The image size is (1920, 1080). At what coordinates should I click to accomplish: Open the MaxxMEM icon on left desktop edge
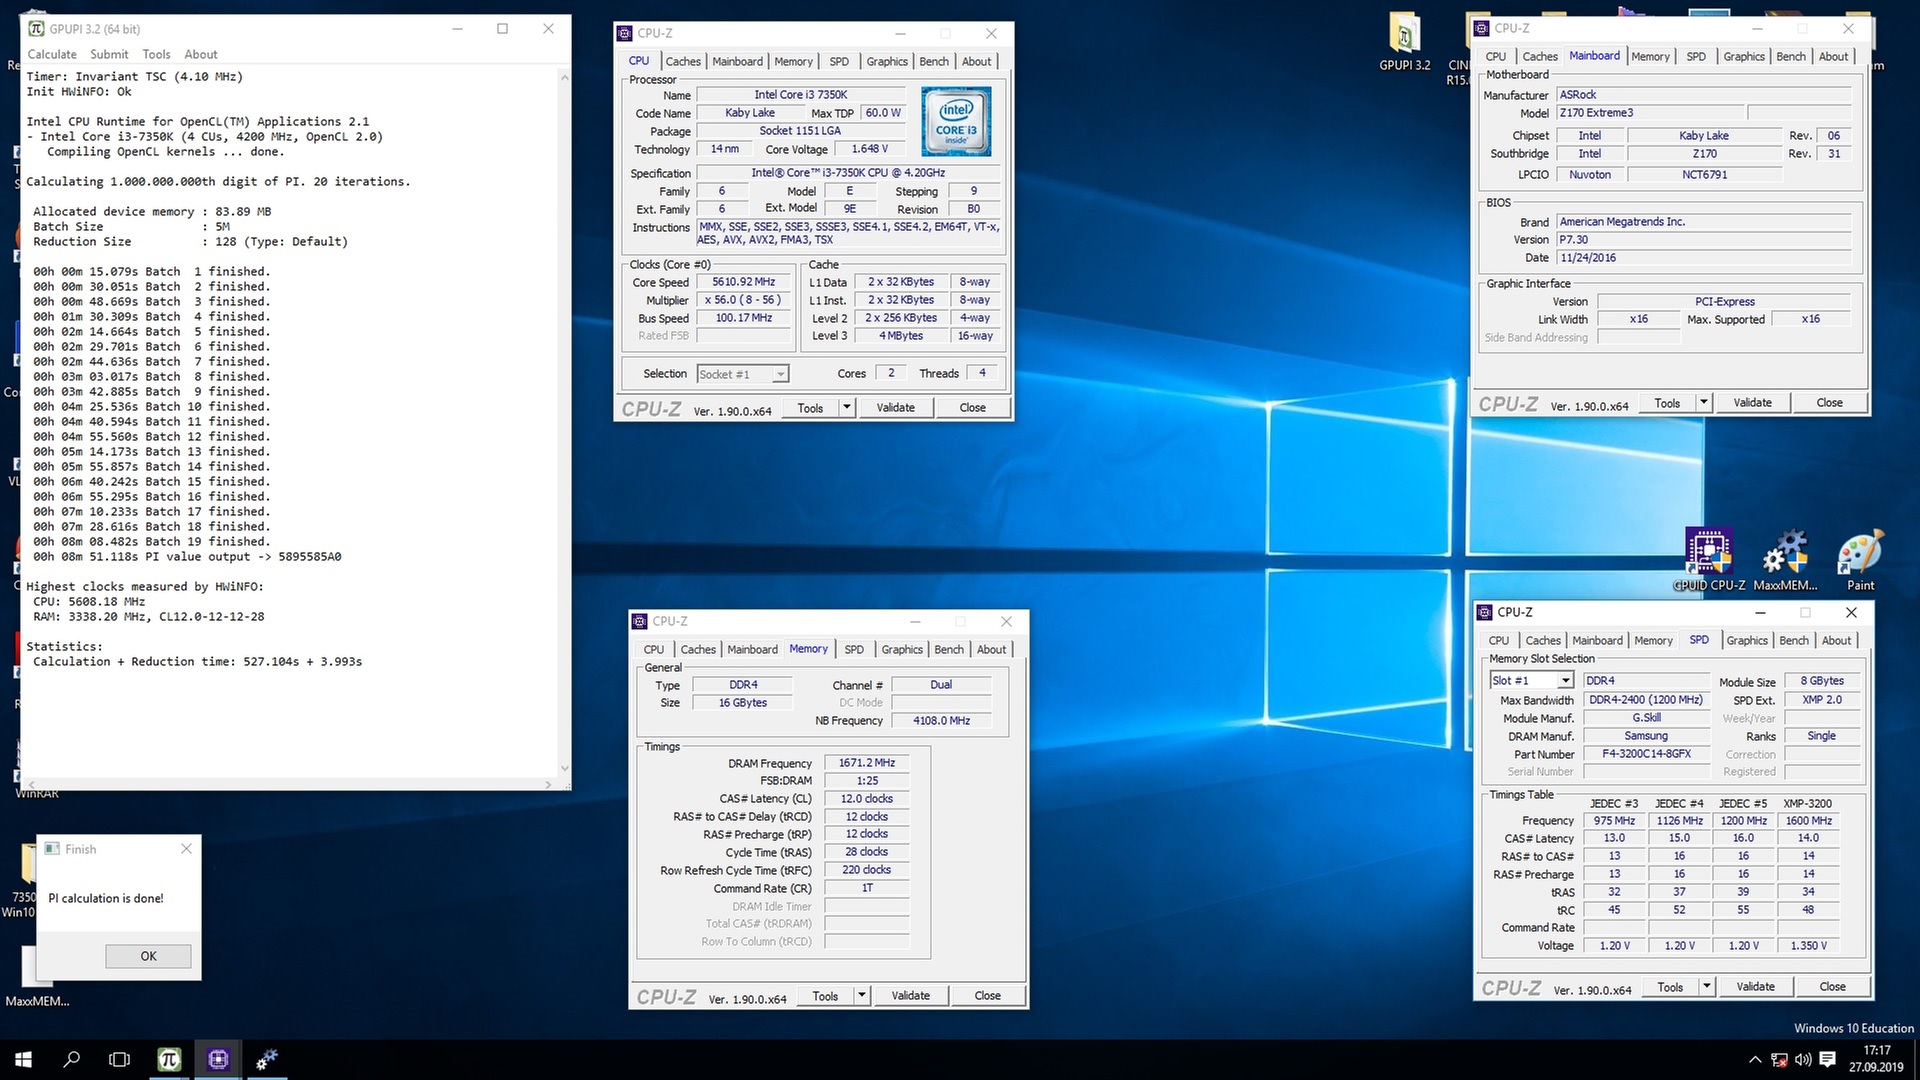pos(37,975)
